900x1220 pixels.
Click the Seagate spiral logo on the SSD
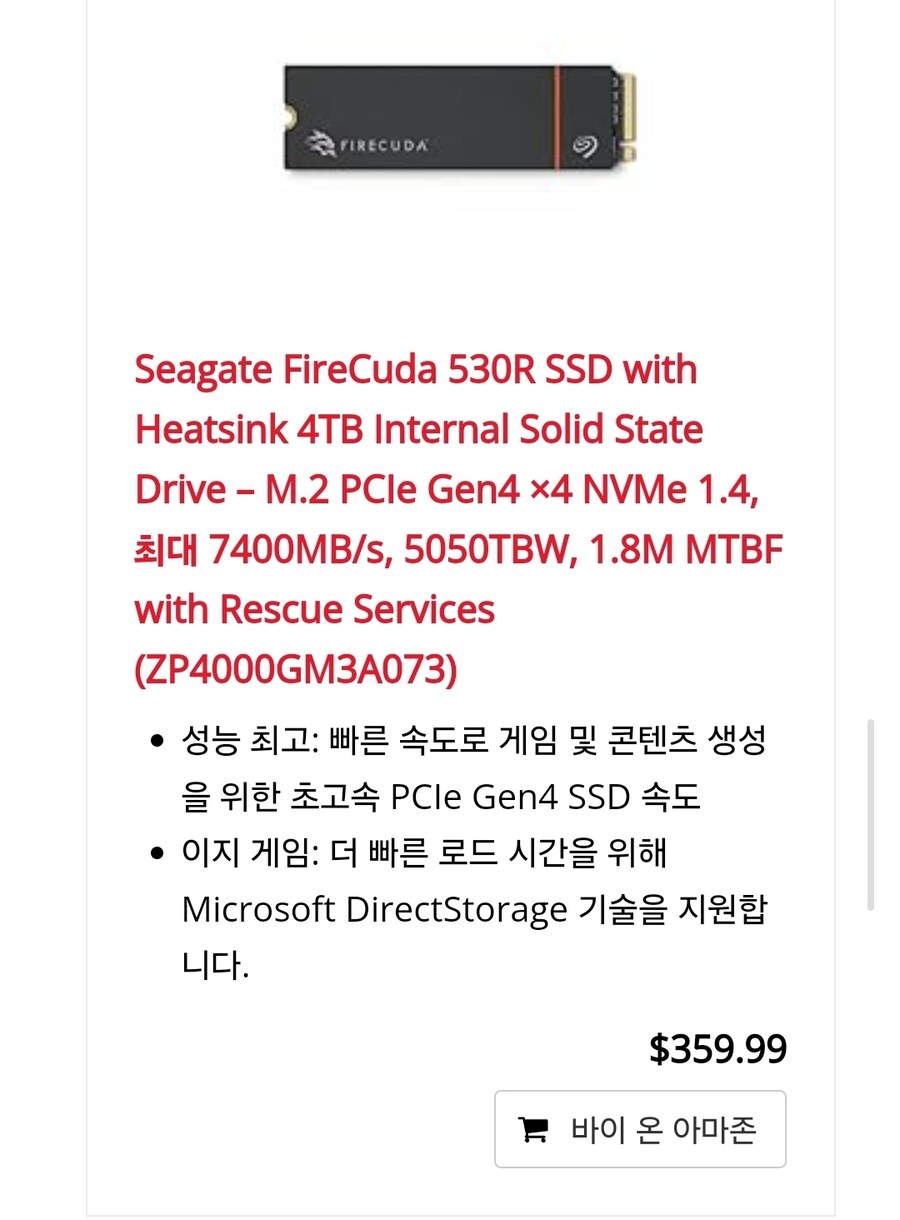coord(586,148)
